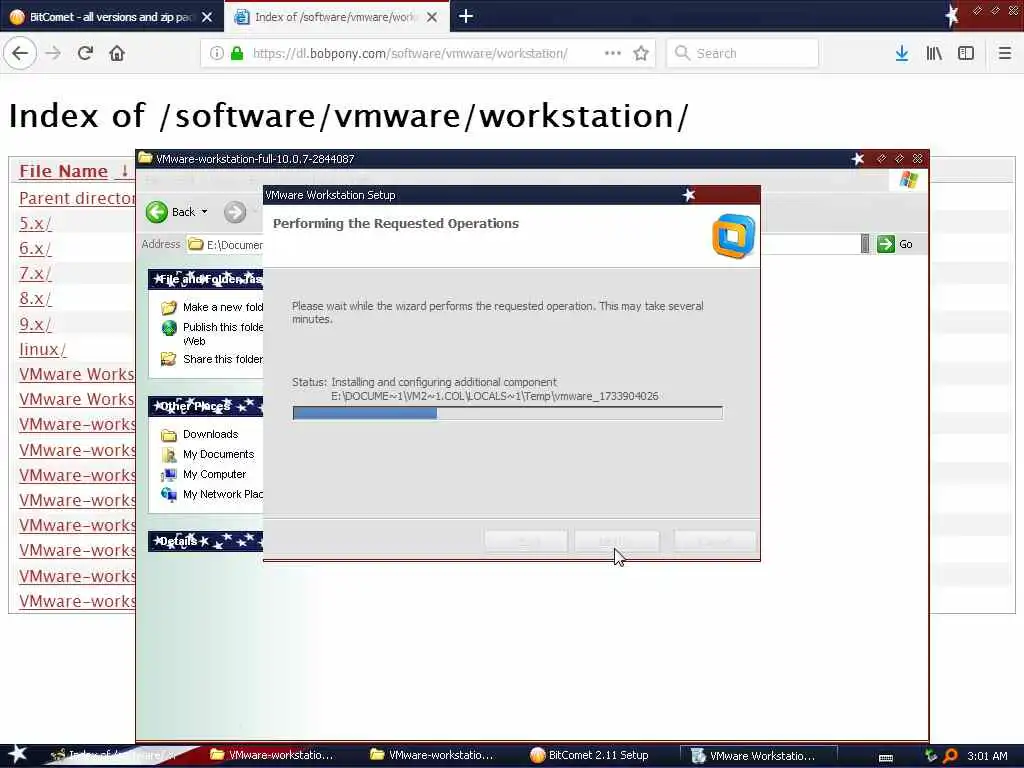The width and height of the screenshot is (1024, 768).
Task: Click the 3:01 AM clock
Action: pyautogui.click(x=987, y=756)
